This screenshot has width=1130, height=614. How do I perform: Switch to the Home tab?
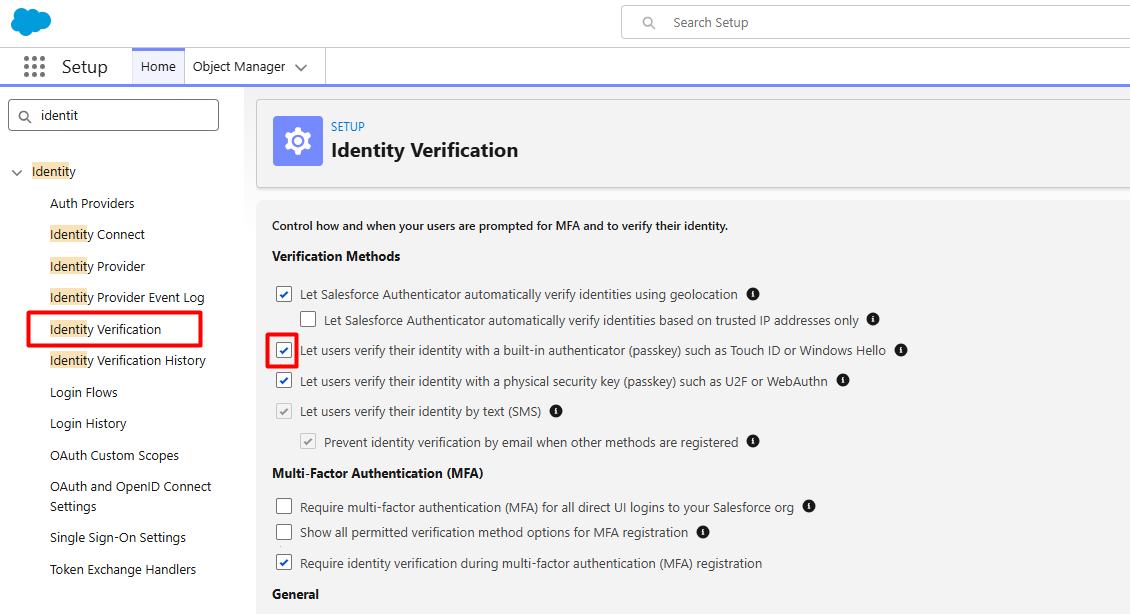coord(158,66)
